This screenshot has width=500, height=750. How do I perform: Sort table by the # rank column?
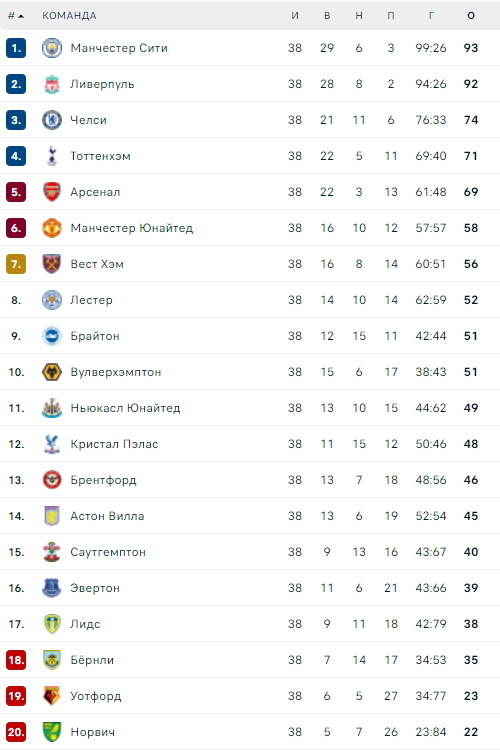16,16
